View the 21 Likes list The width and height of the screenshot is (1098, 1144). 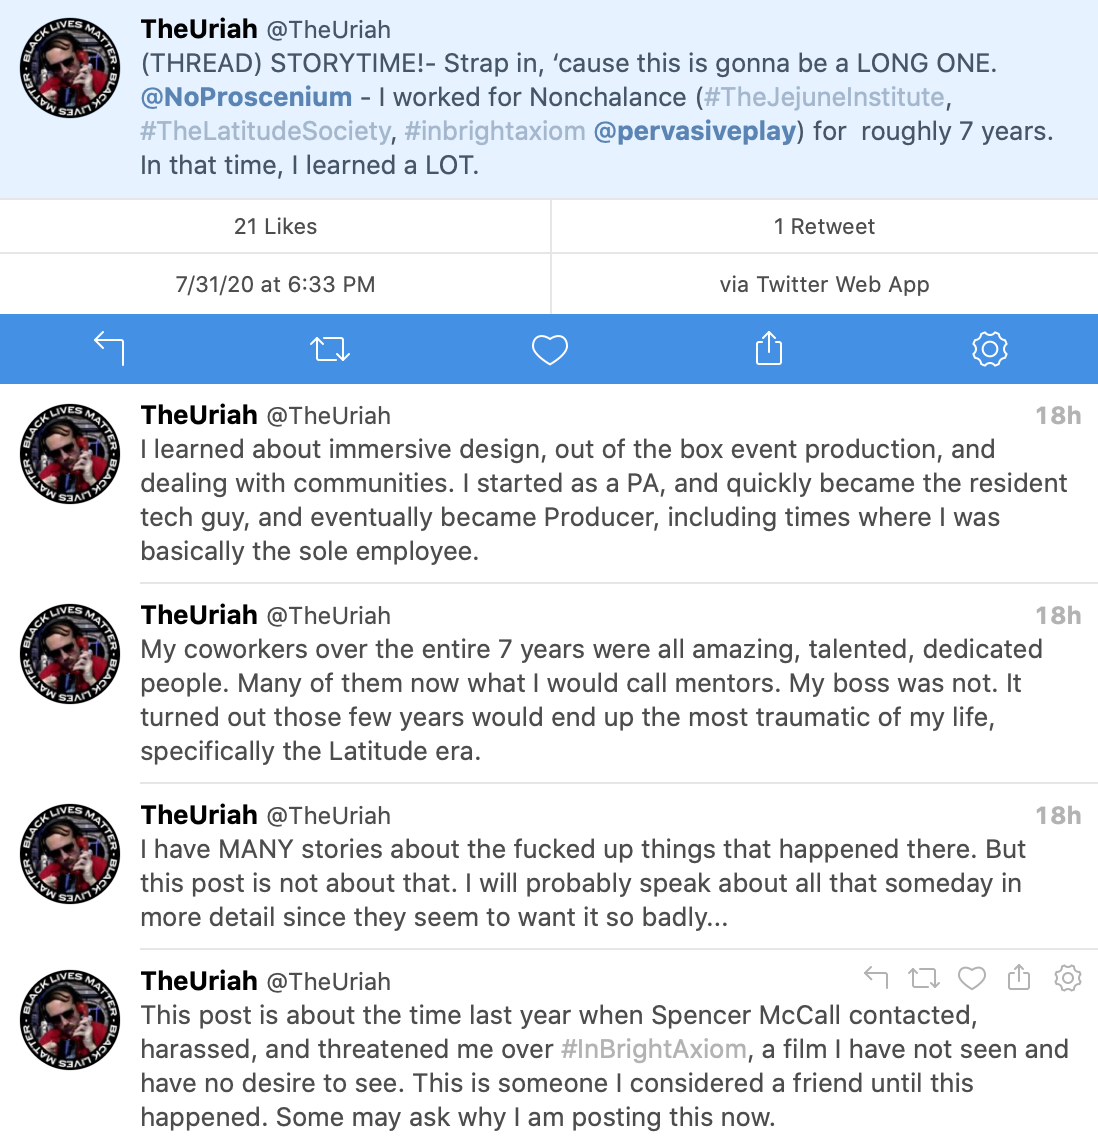click(x=275, y=227)
